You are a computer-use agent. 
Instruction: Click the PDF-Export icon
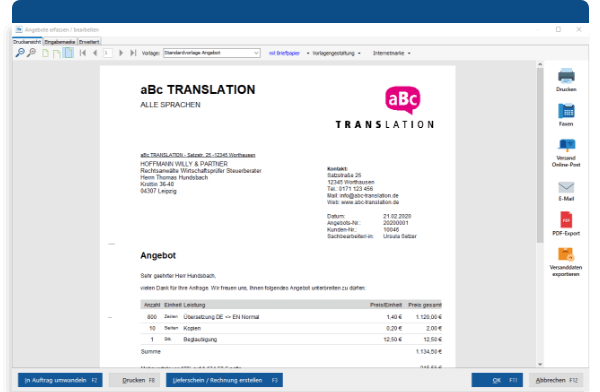pos(566,220)
